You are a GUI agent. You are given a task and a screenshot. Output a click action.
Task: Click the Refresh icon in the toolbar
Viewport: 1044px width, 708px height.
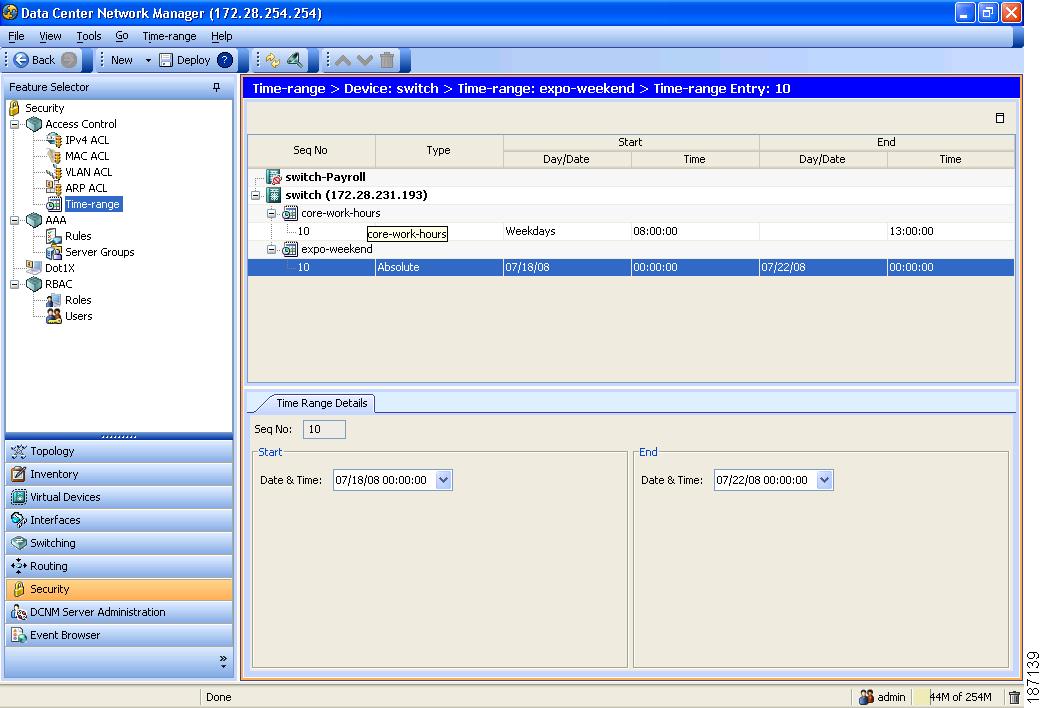tap(273, 60)
